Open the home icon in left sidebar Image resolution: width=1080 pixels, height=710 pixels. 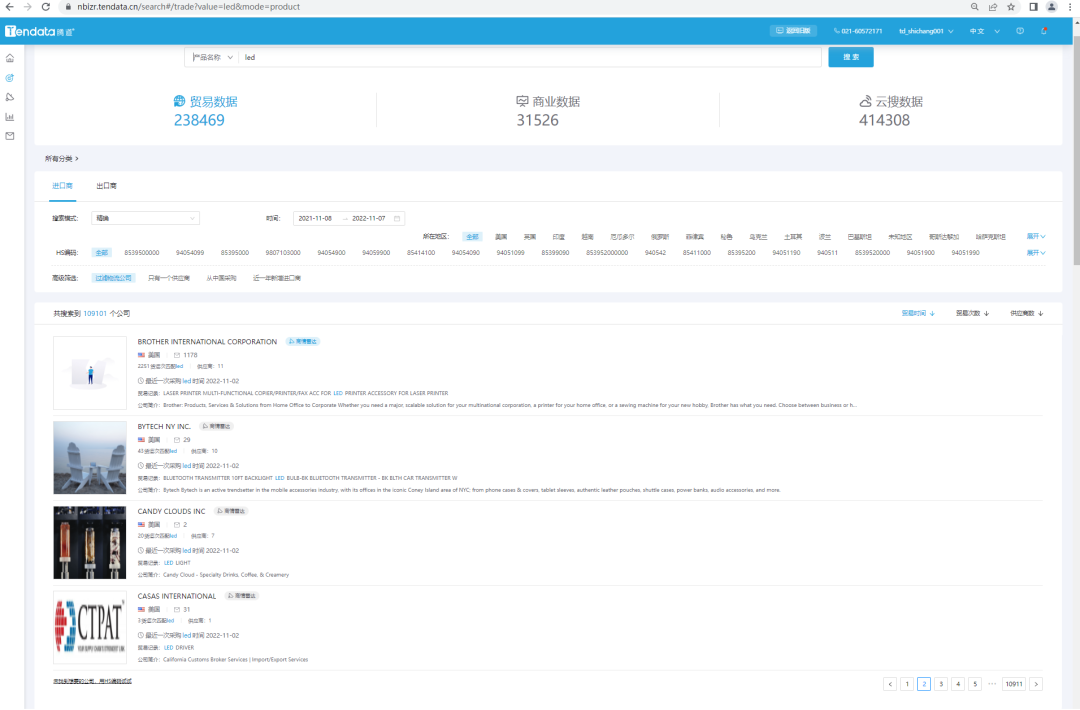point(10,59)
